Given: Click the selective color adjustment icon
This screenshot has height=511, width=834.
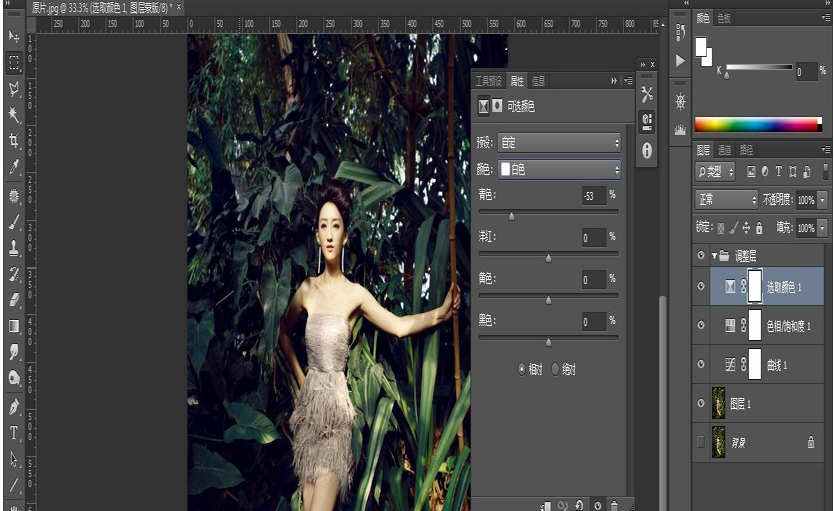Looking at the screenshot, I should [x=483, y=106].
